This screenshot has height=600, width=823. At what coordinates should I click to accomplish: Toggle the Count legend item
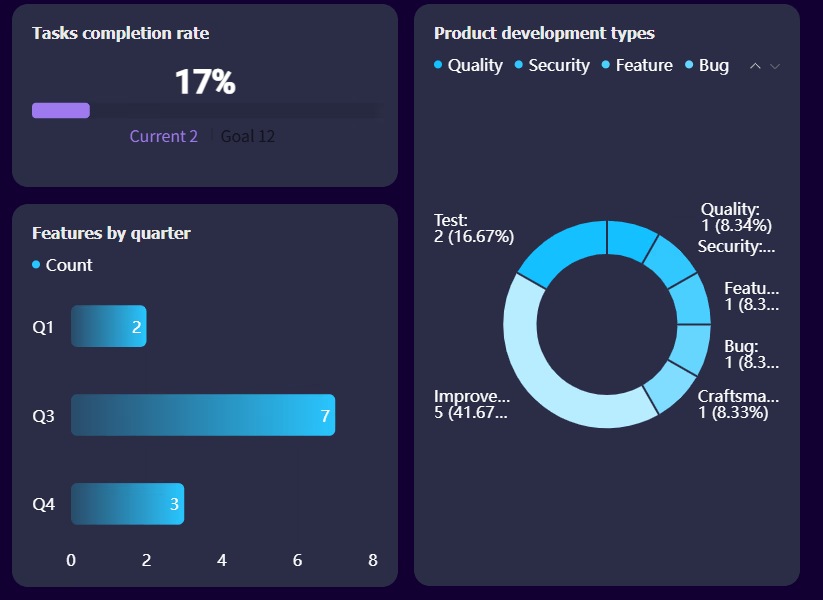click(x=62, y=265)
